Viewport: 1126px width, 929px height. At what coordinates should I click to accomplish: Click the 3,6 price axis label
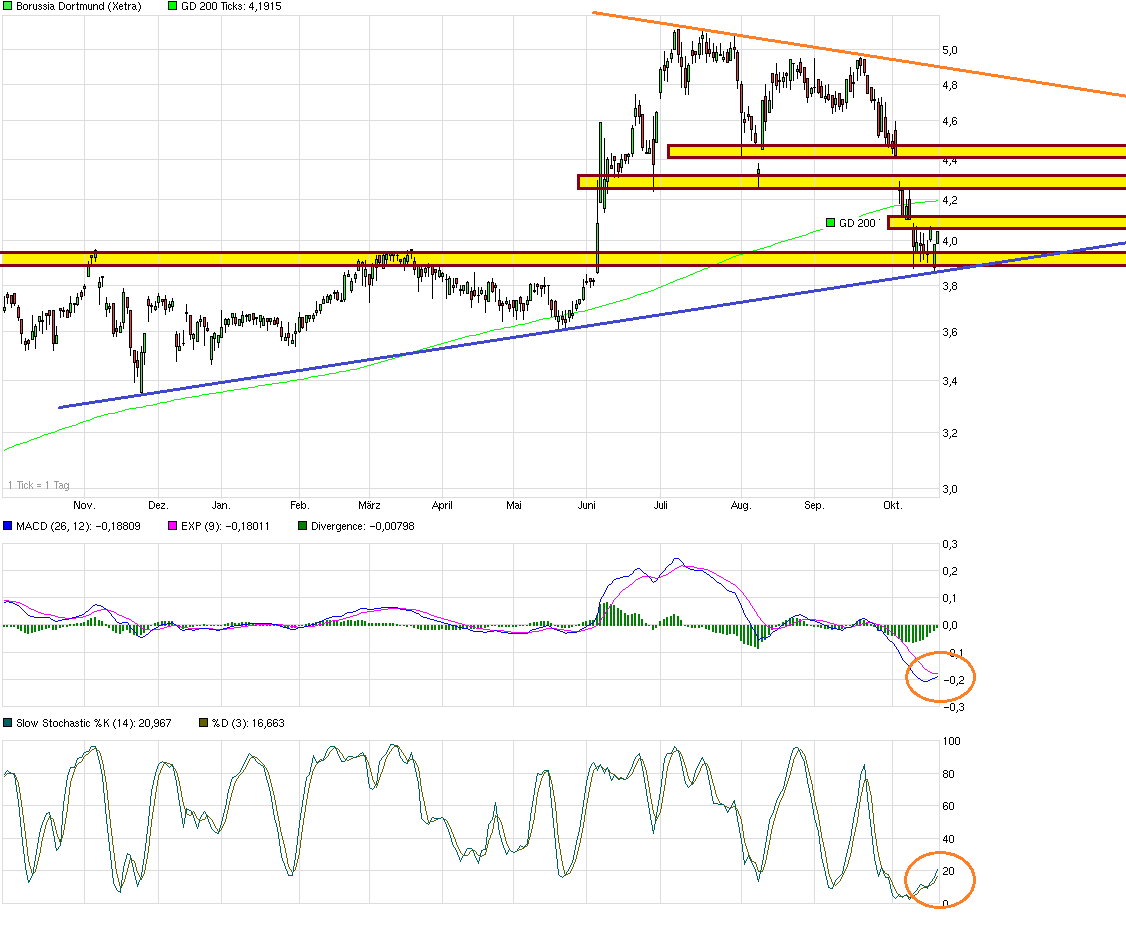pos(950,332)
